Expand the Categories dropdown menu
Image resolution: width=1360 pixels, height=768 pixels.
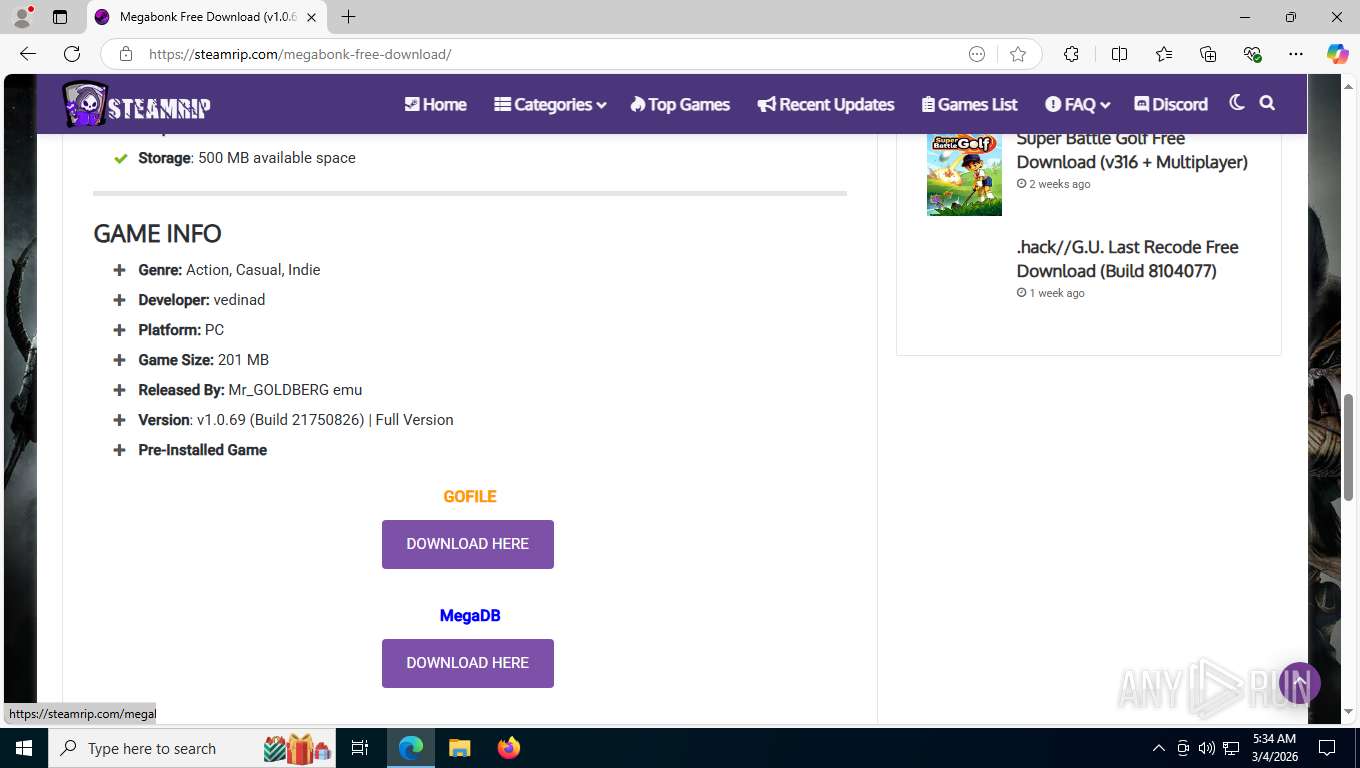coord(550,104)
